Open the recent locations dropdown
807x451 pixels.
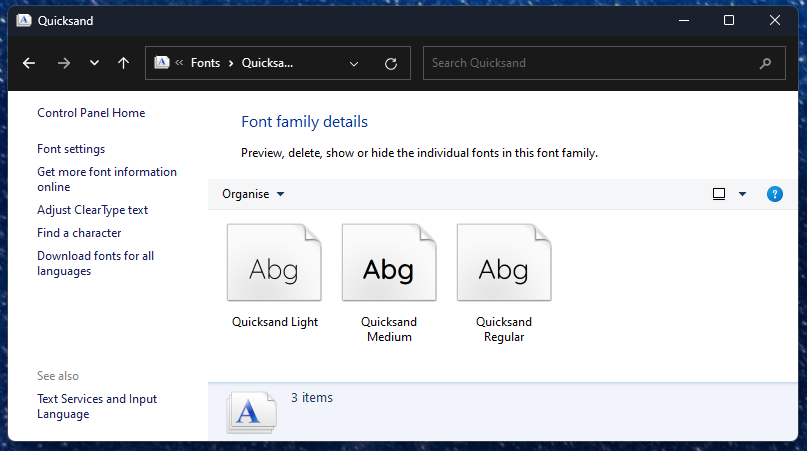[94, 63]
